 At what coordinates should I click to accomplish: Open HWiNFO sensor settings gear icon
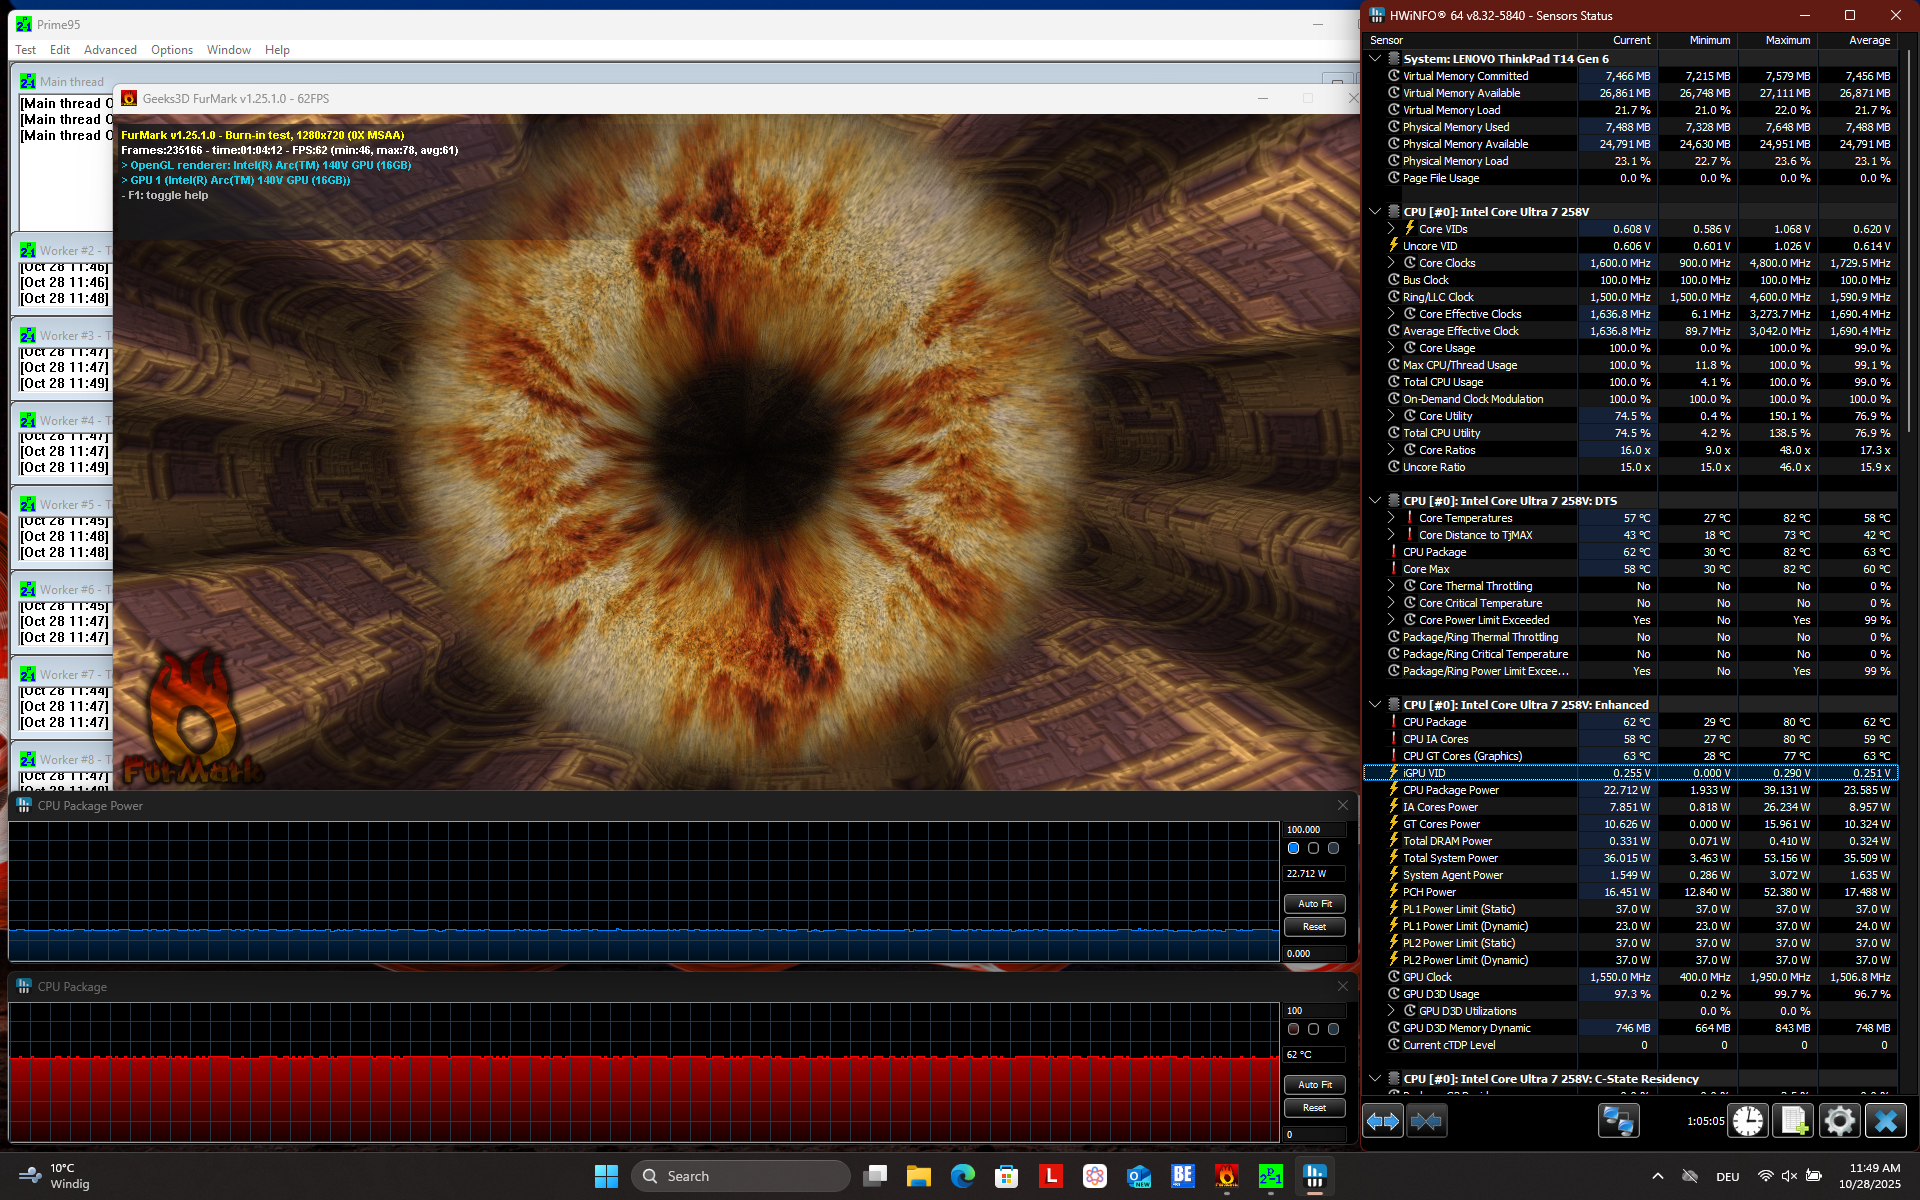click(1839, 1121)
